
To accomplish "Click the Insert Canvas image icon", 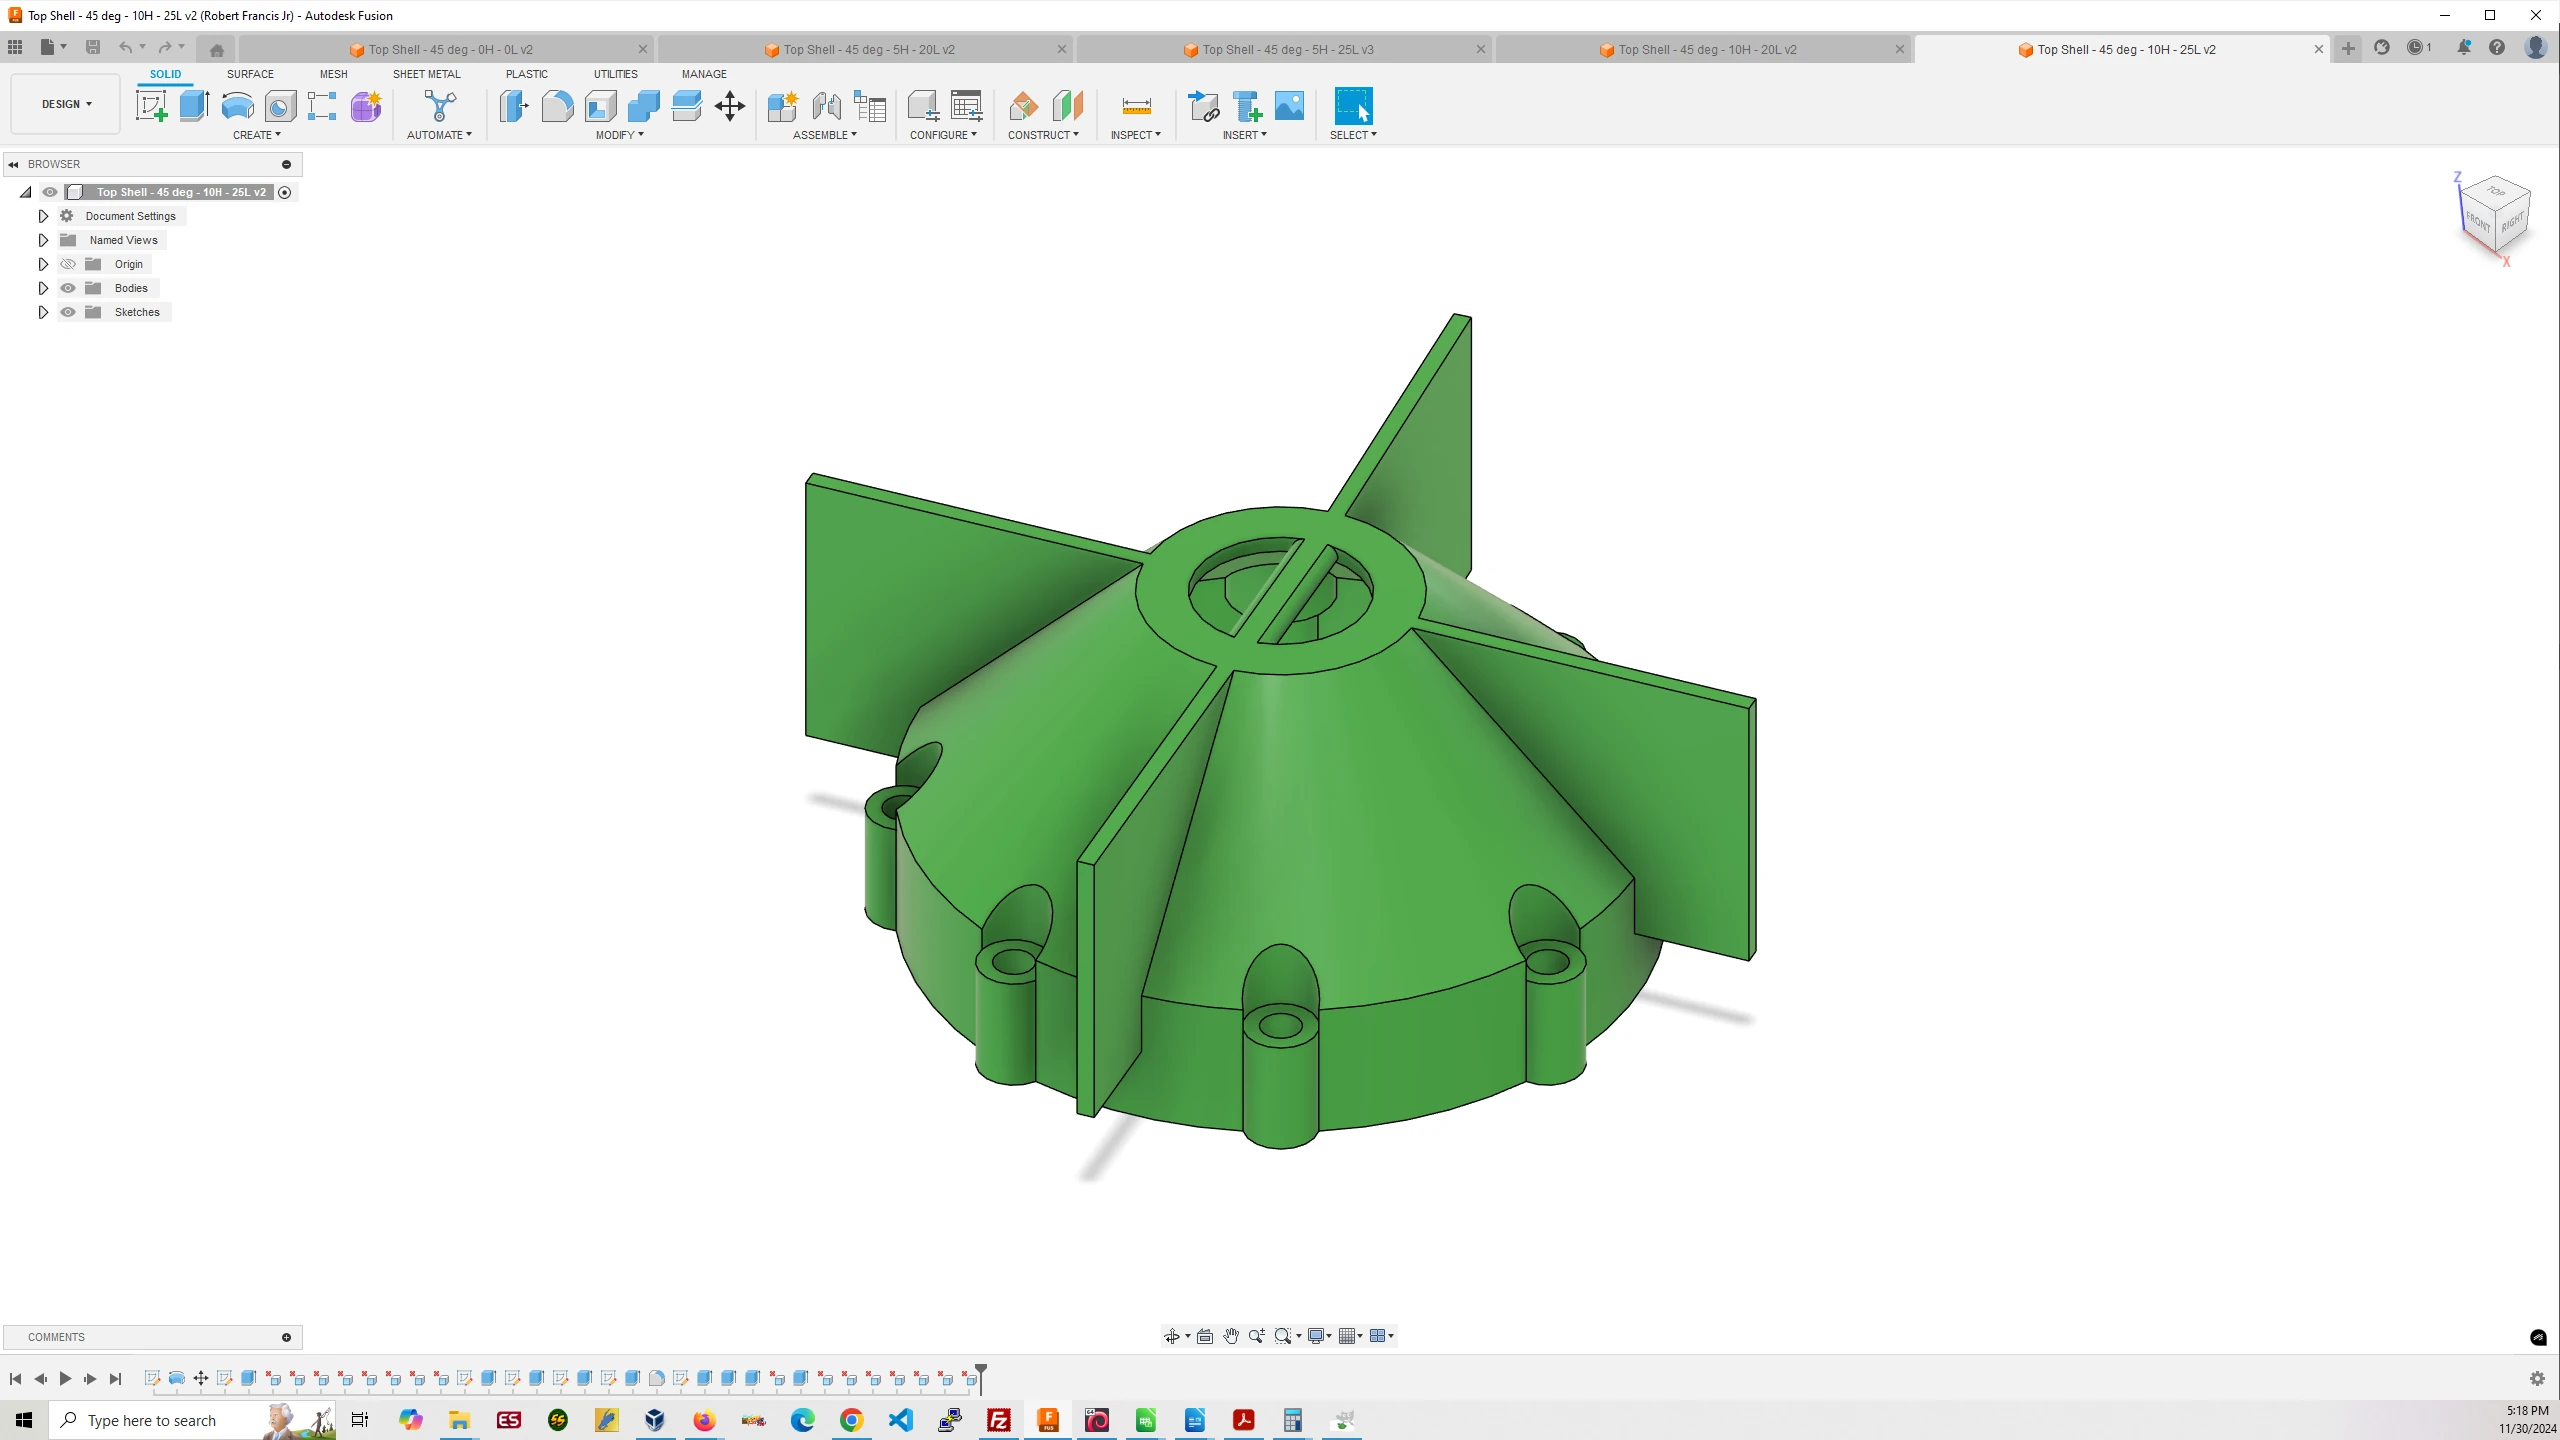I will click(x=1289, y=106).
